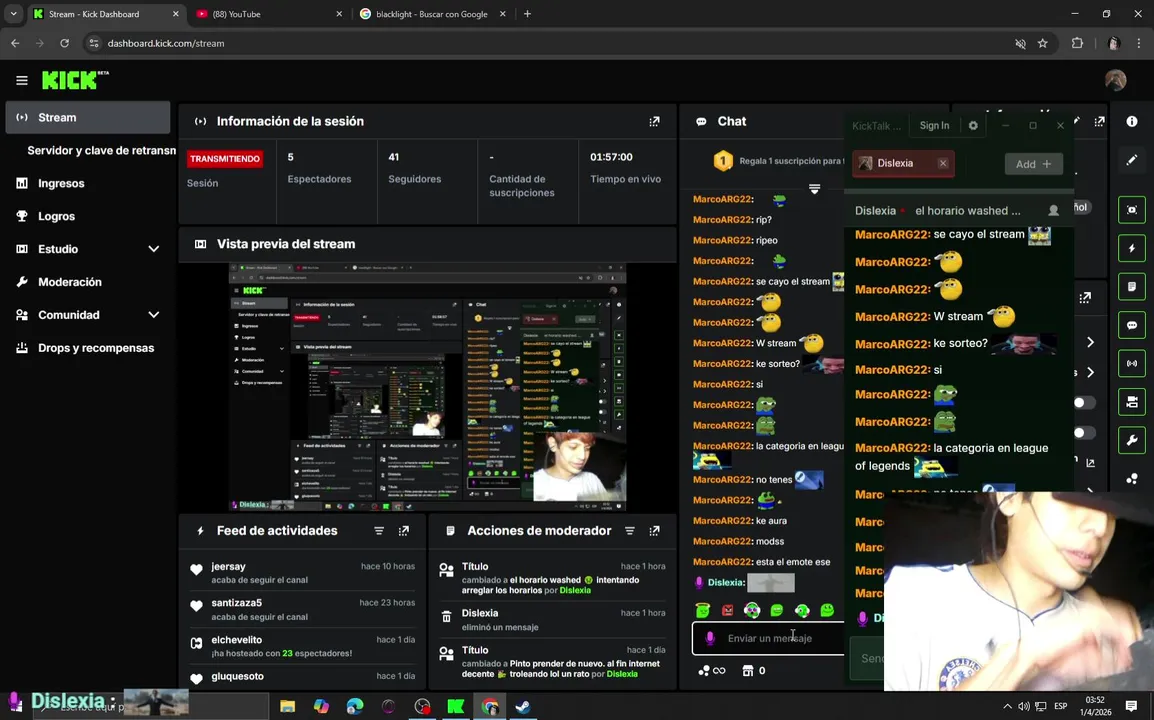Expand the second right-arrow row in settings panel

pyautogui.click(x=1090, y=373)
